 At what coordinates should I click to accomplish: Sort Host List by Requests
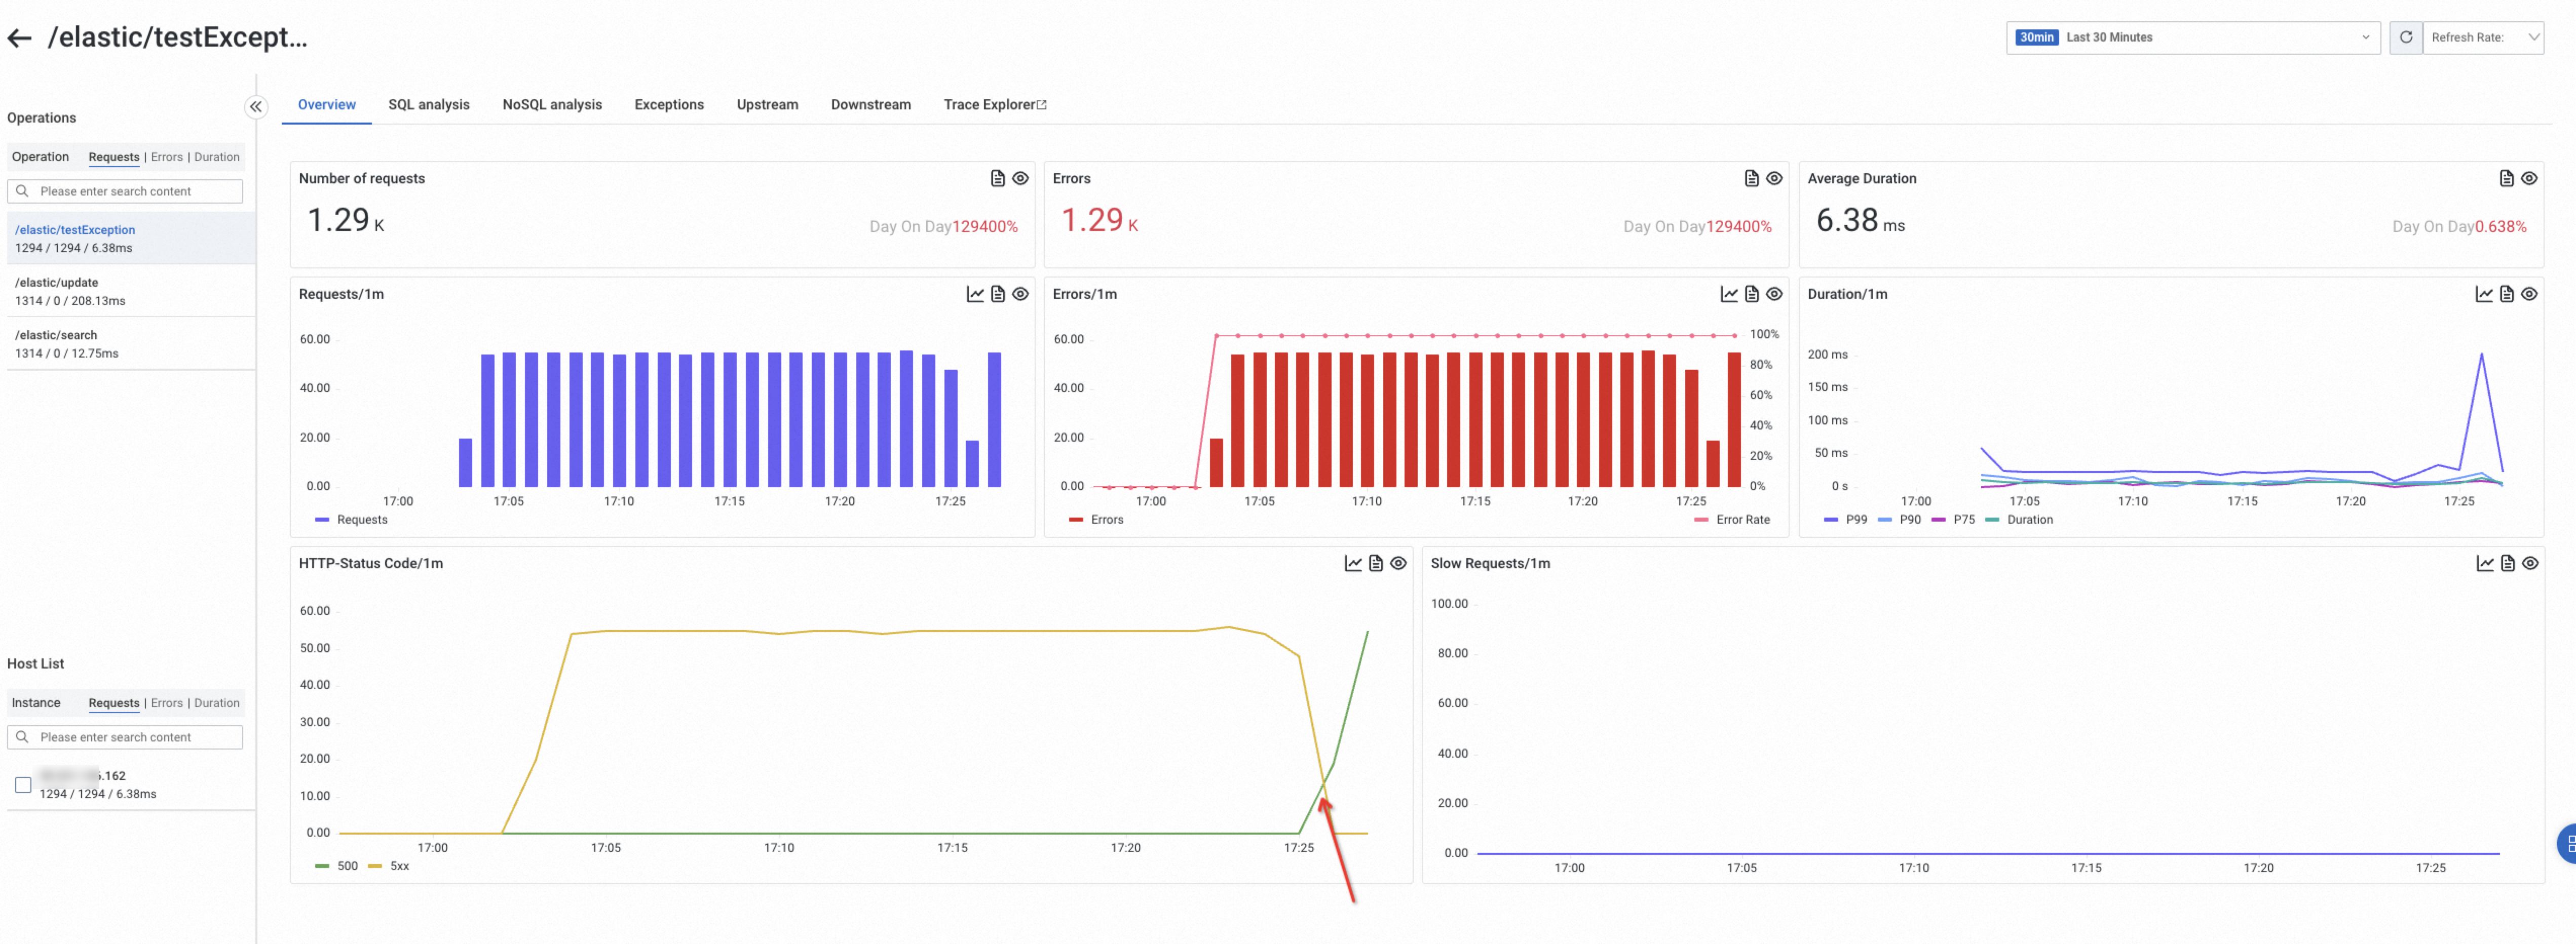coord(114,703)
